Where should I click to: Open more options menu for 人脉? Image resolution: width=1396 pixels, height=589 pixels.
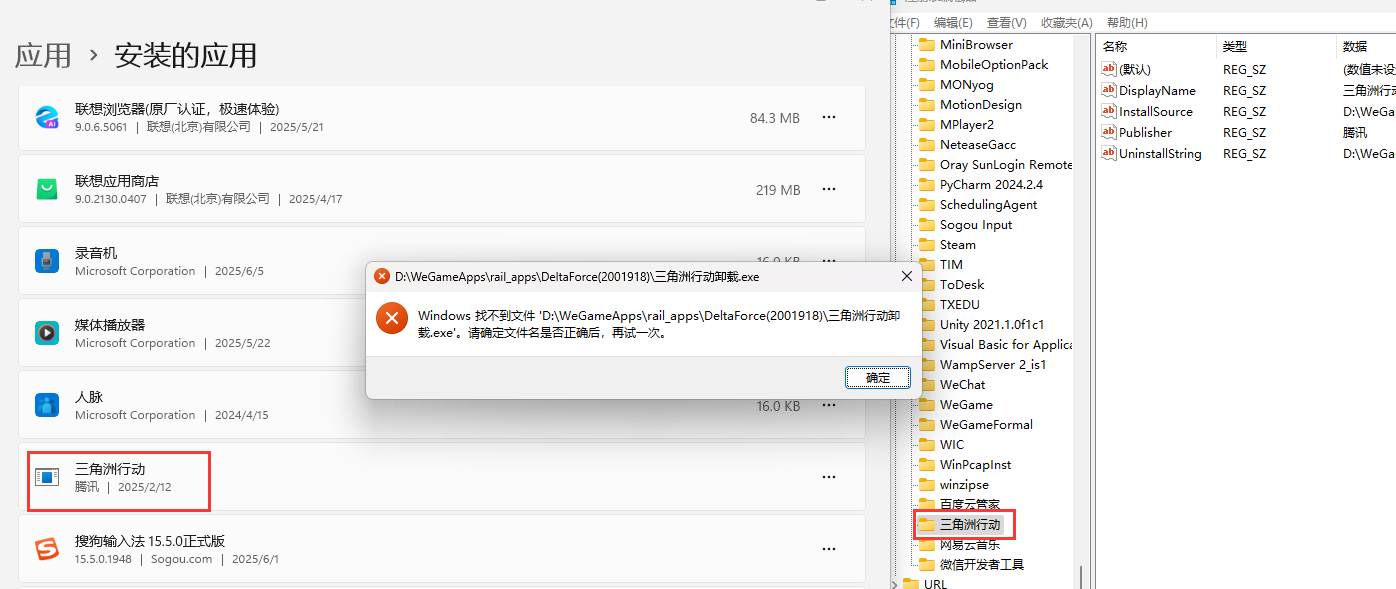tap(829, 405)
